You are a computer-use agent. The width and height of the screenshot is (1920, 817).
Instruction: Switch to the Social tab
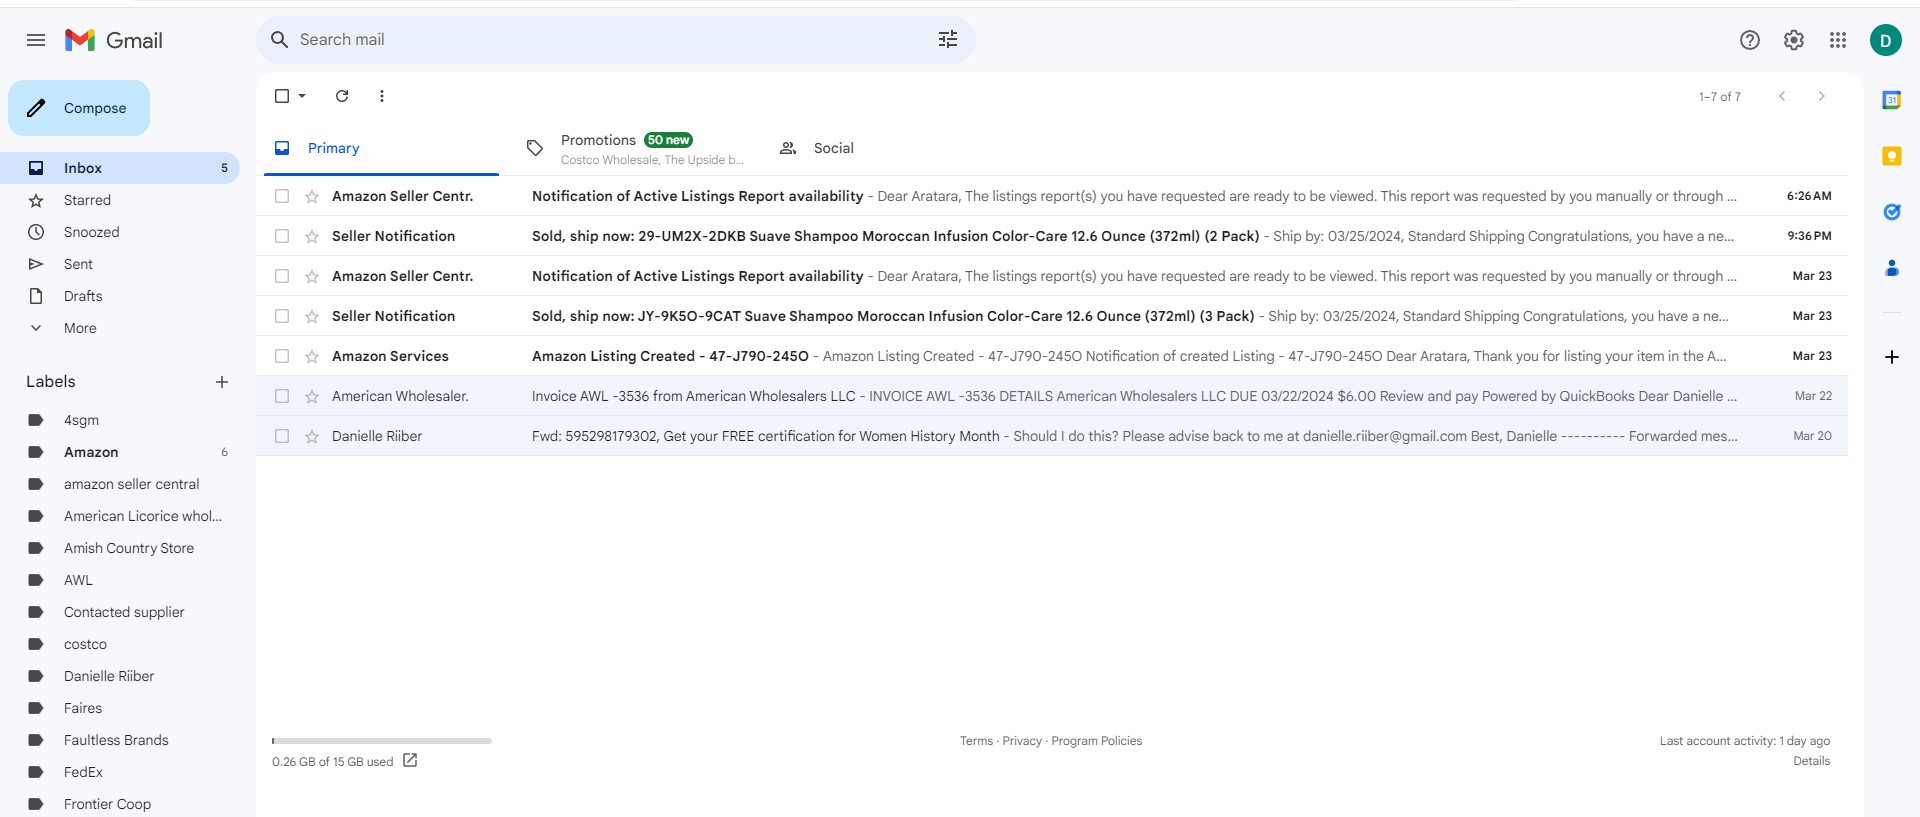pyautogui.click(x=888, y=148)
